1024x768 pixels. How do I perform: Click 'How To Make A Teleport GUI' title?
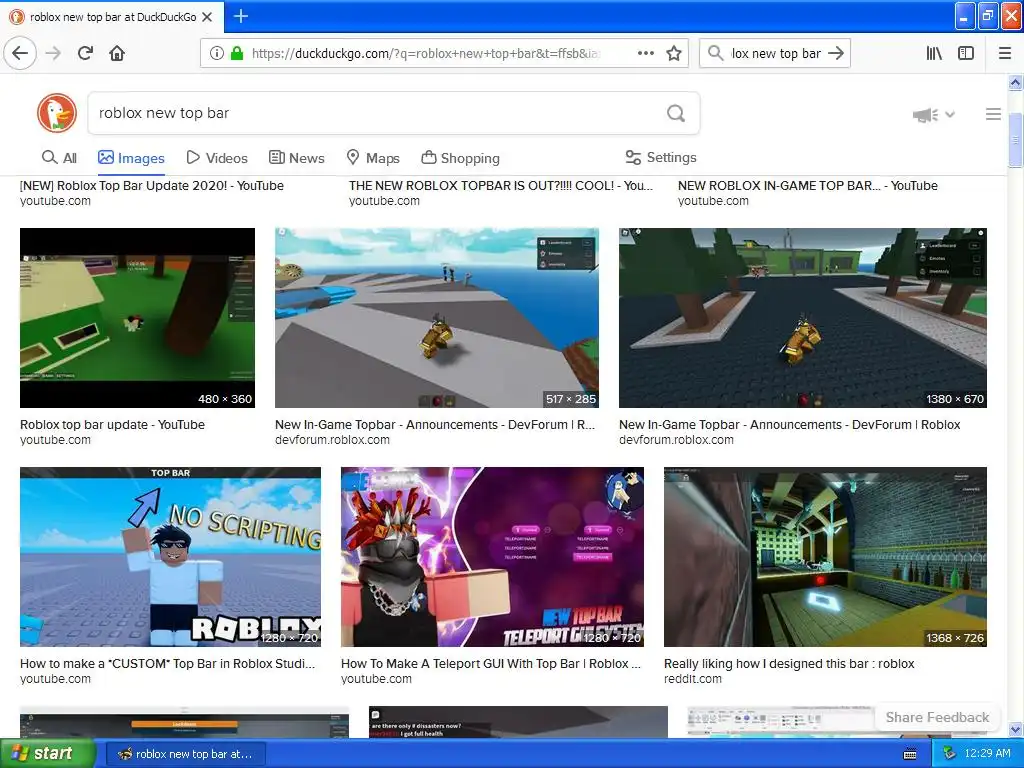click(490, 664)
